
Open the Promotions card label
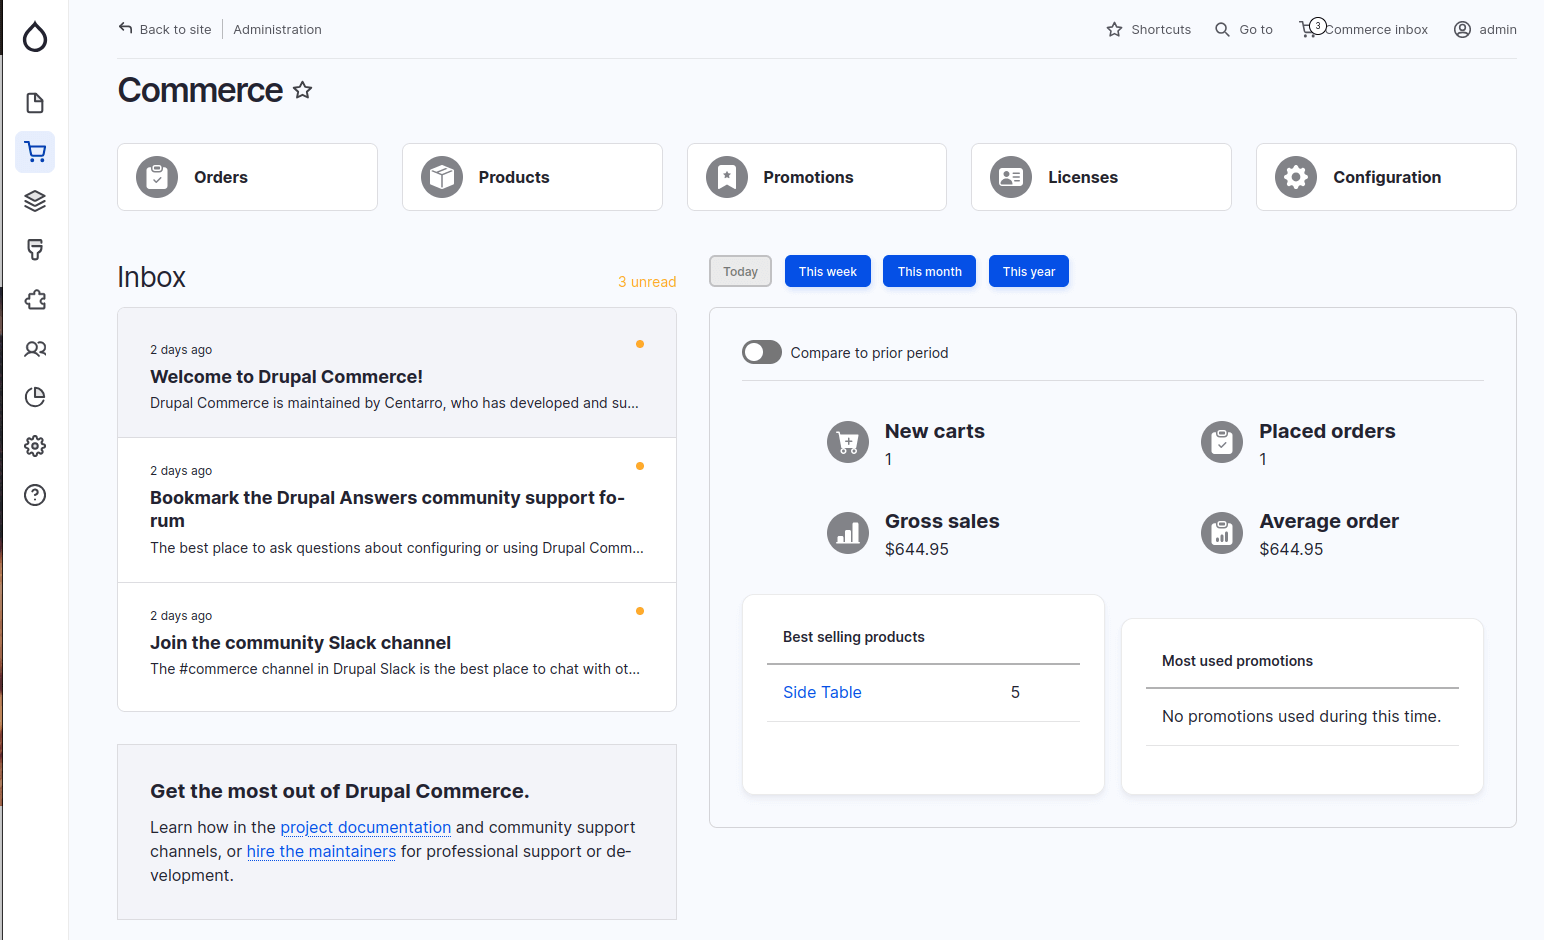(x=808, y=177)
